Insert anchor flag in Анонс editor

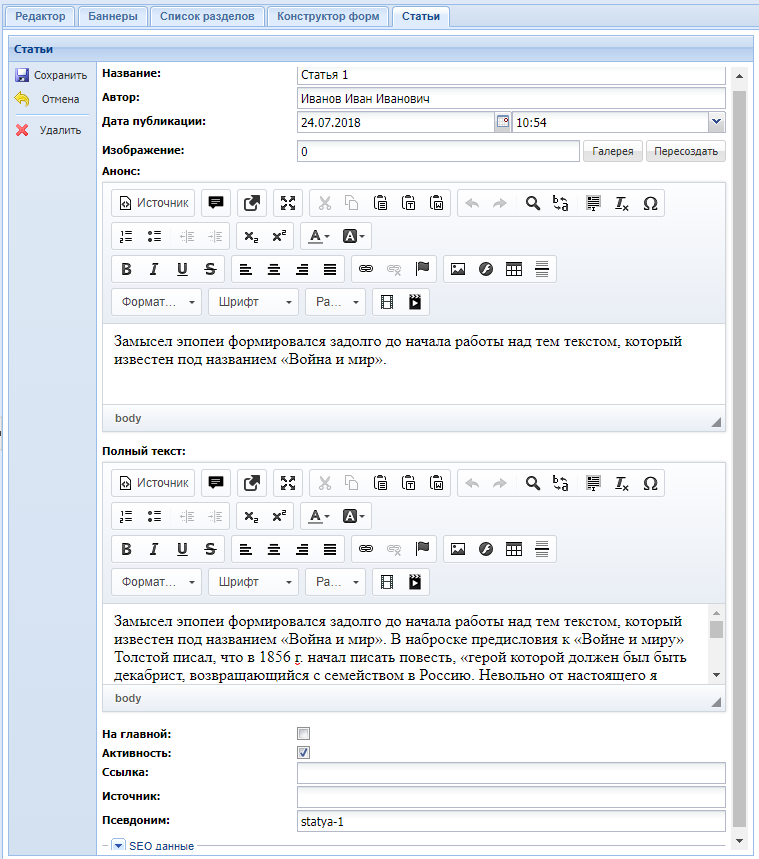click(x=422, y=269)
